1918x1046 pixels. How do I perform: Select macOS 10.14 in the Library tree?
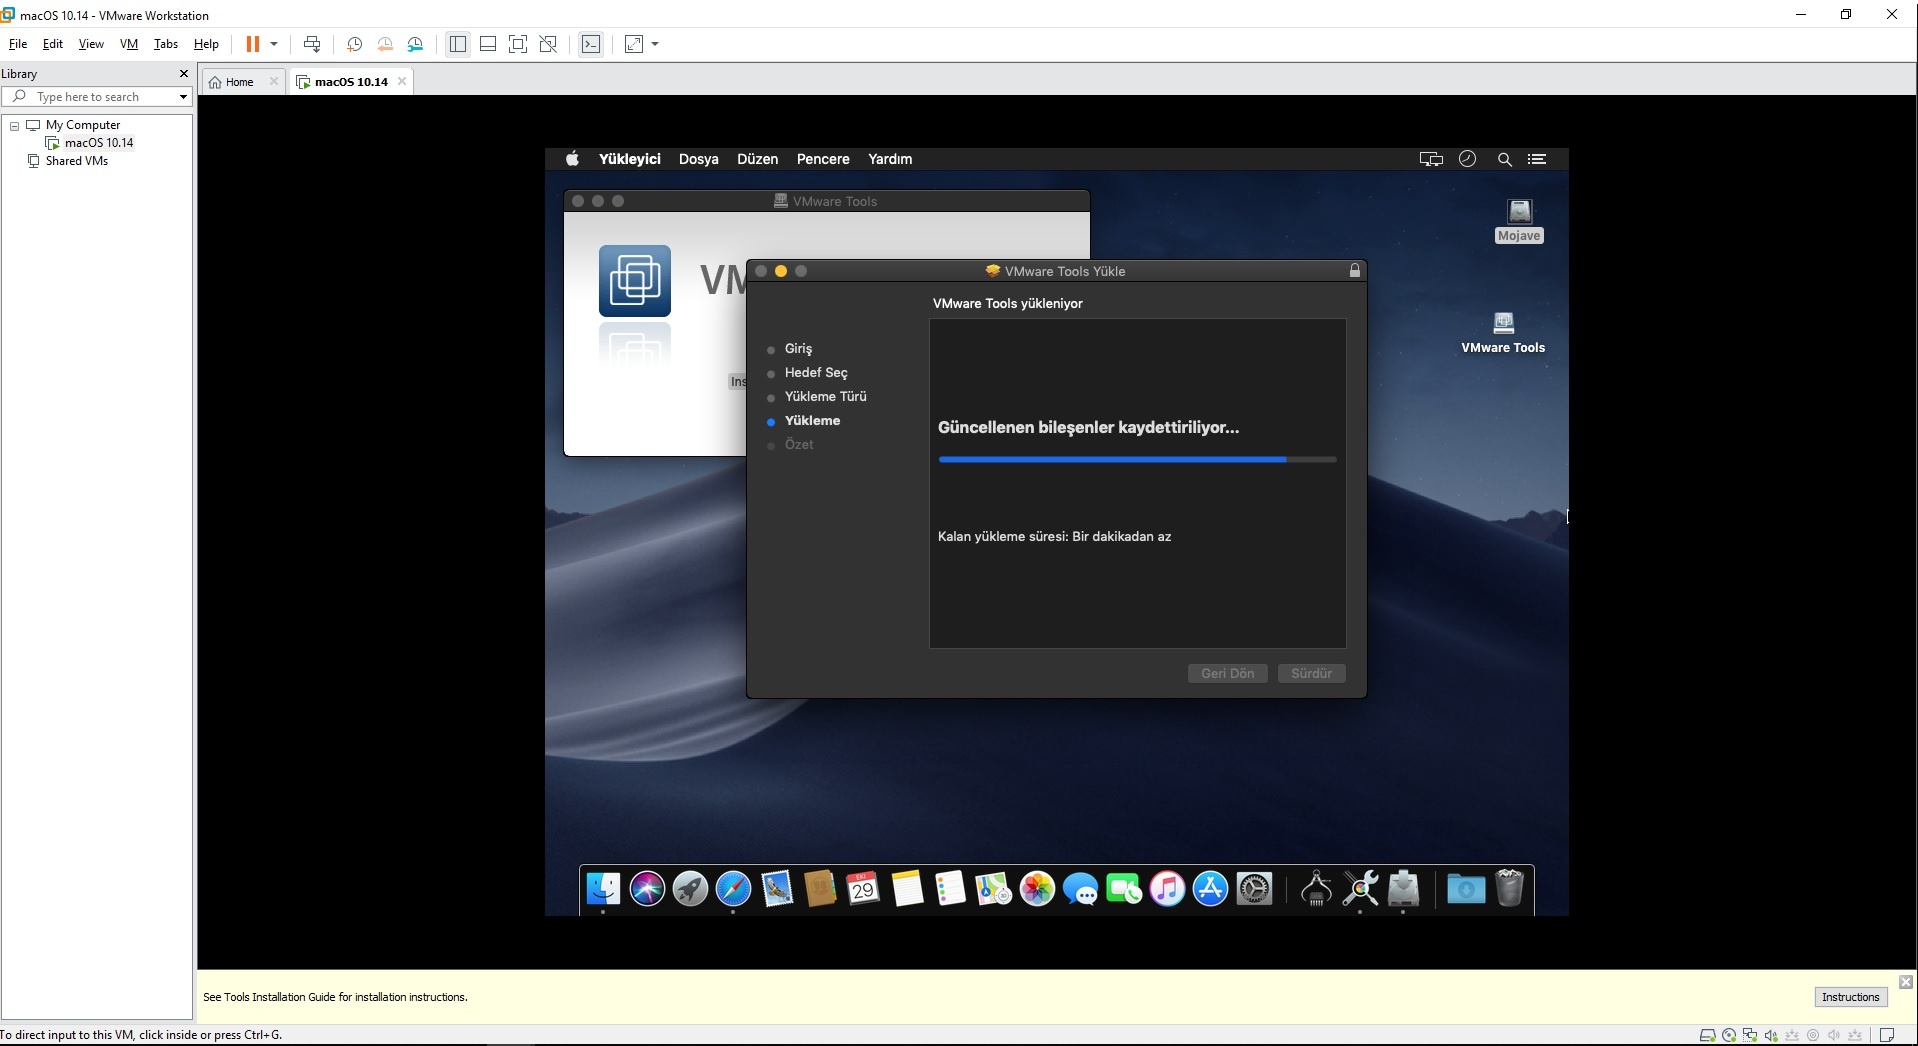(98, 143)
